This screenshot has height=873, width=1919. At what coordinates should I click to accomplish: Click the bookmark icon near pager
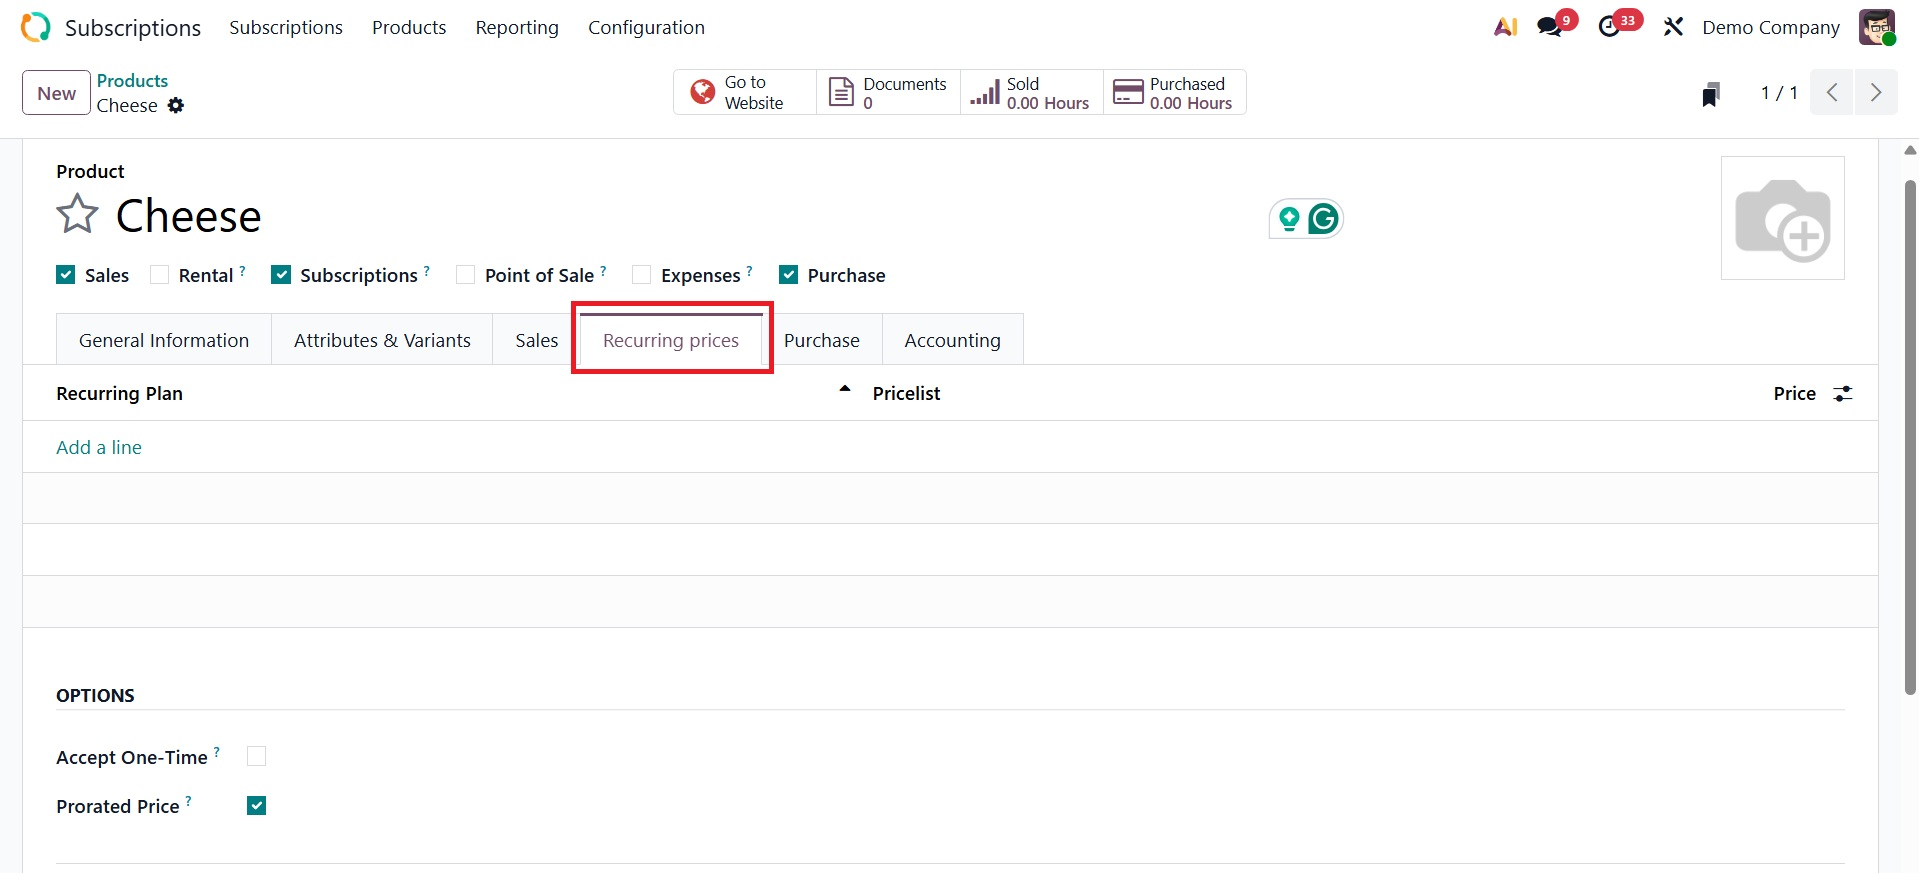1711,94
